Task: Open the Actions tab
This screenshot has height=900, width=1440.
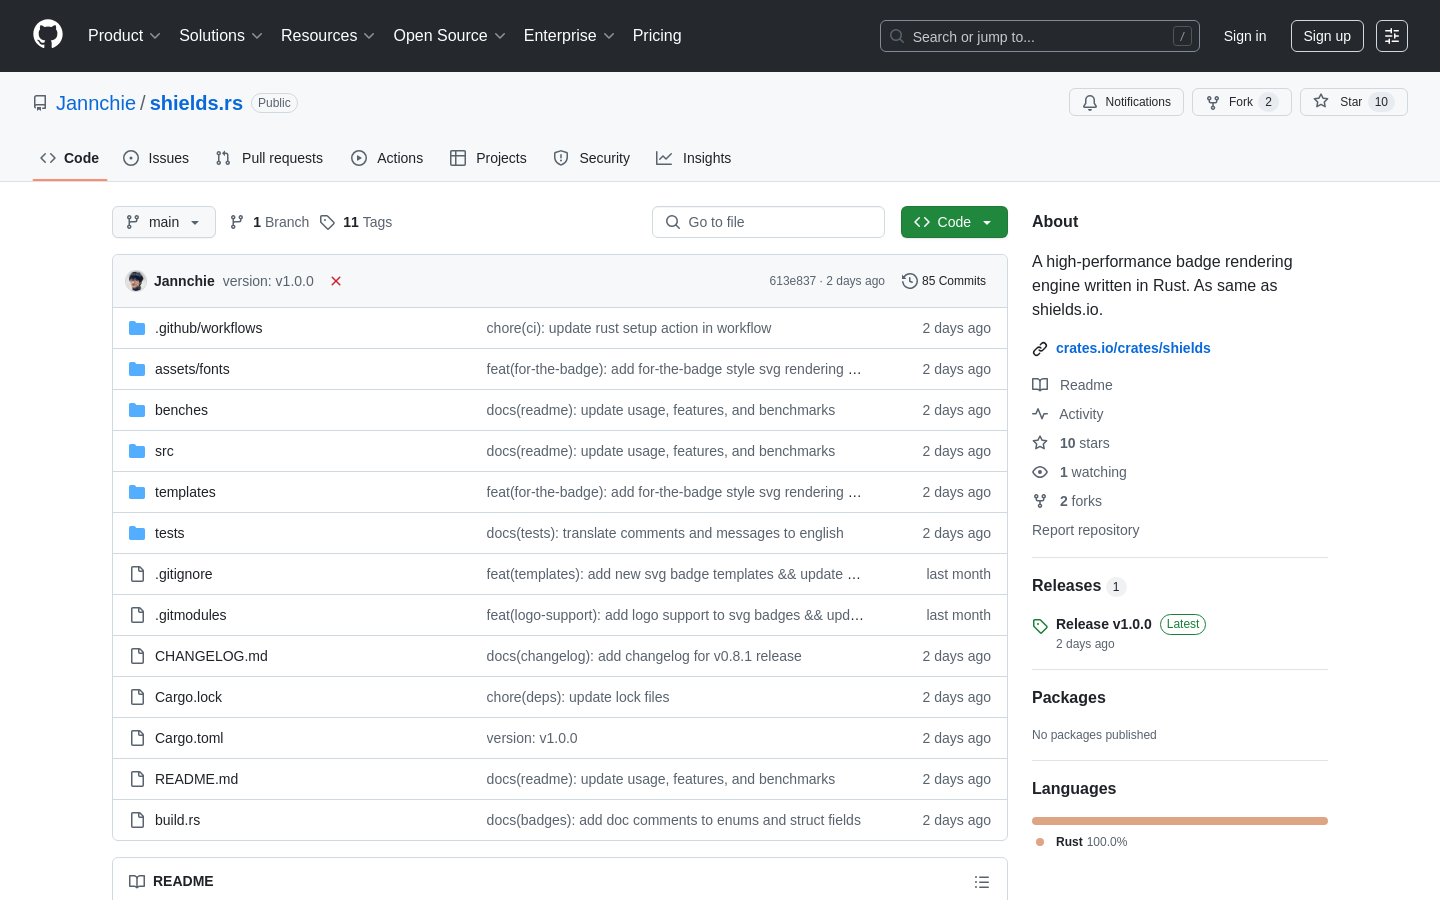Action: click(387, 158)
